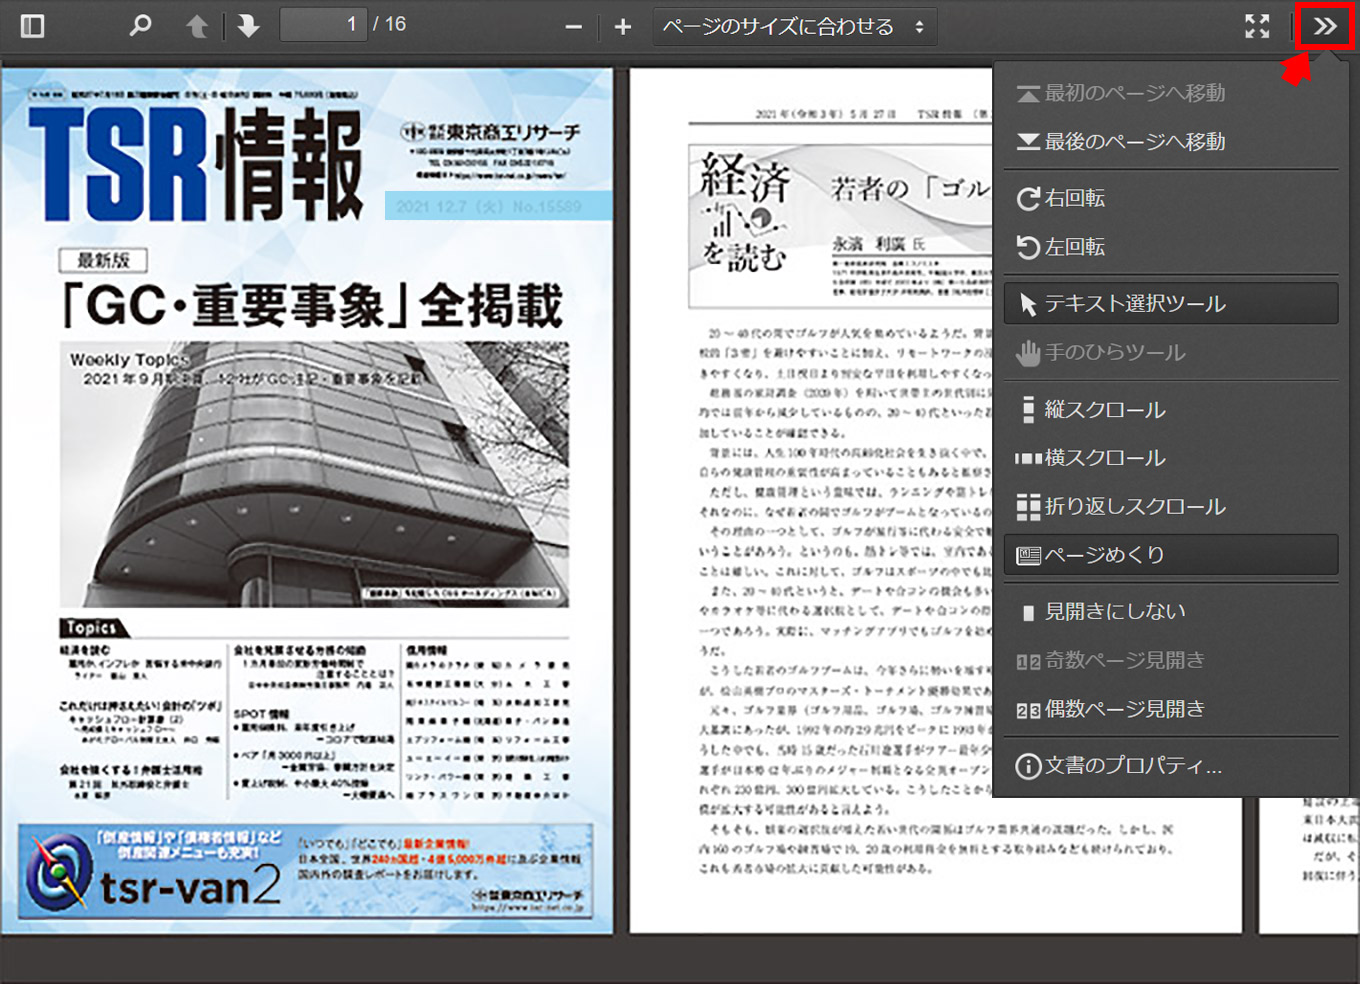Choose 右回転 to rotate clockwise

coord(1171,198)
